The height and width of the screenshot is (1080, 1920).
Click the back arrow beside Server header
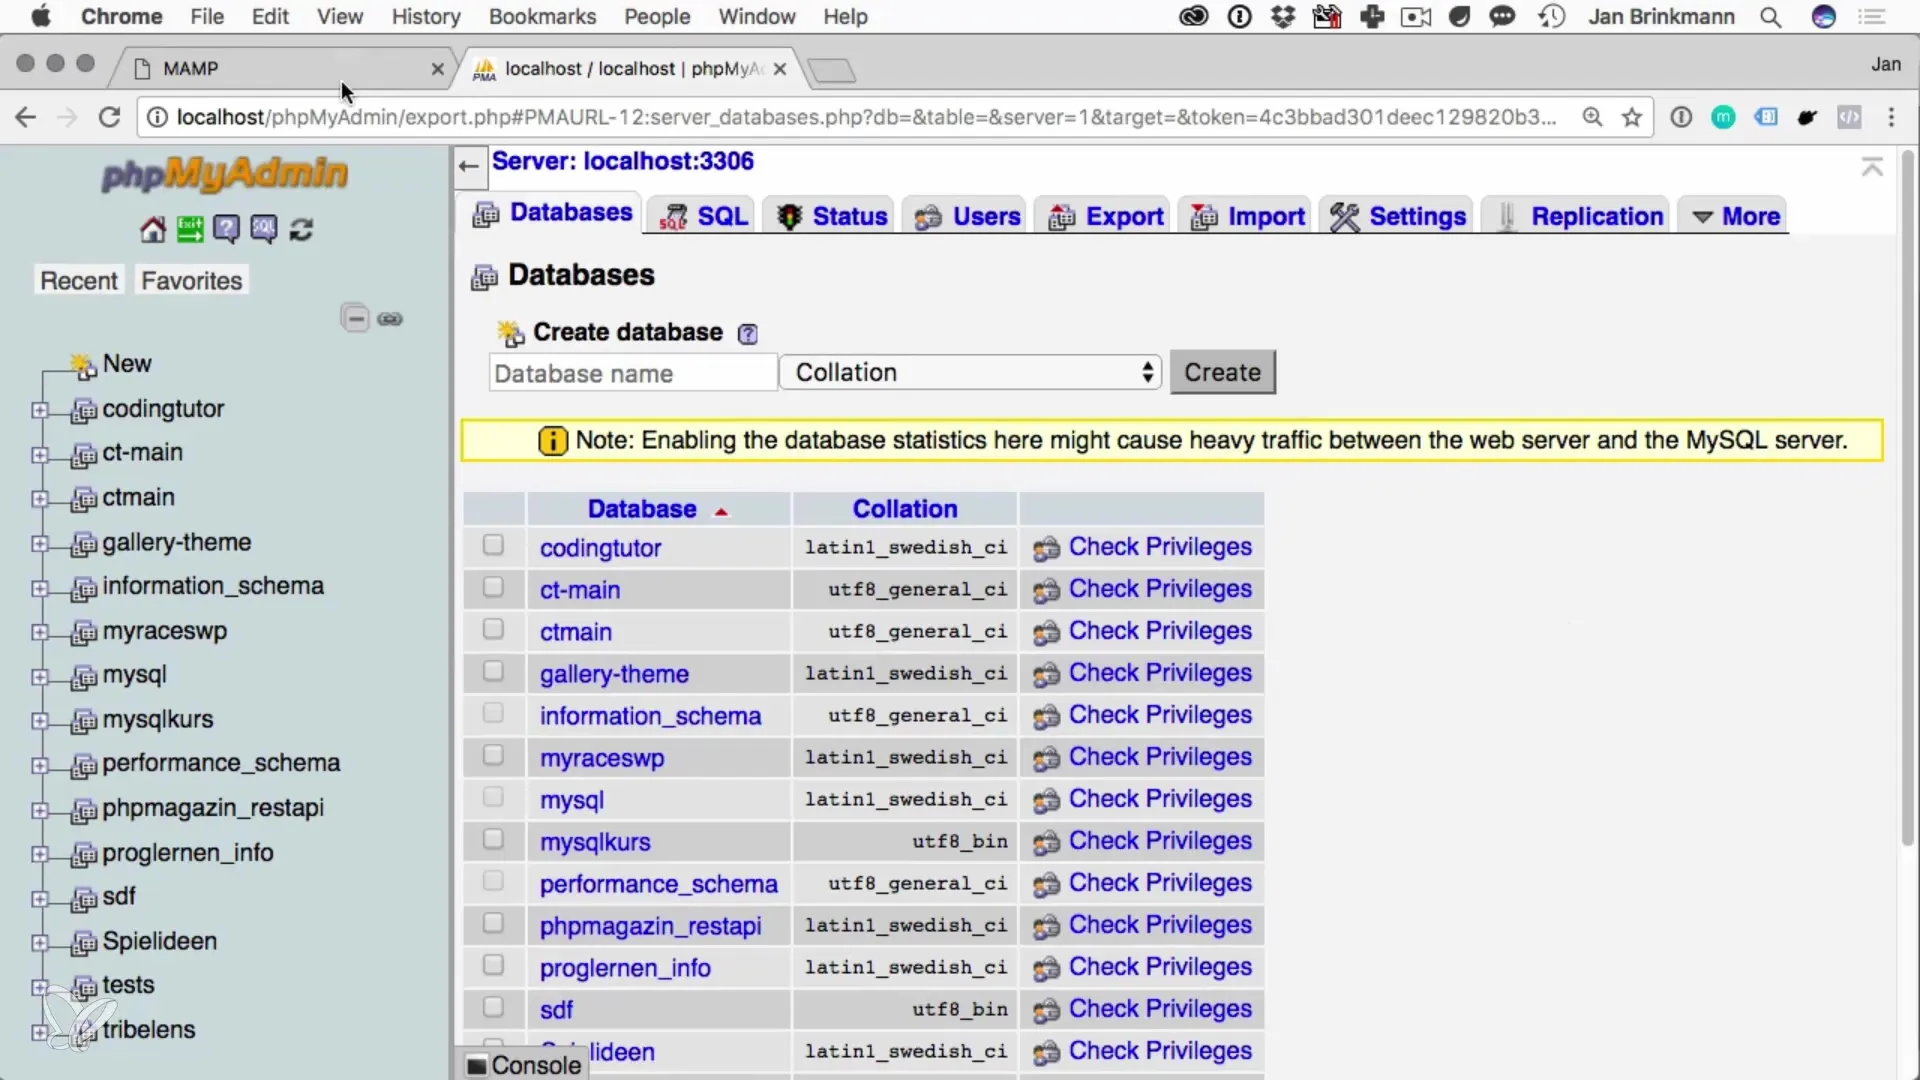pos(469,166)
